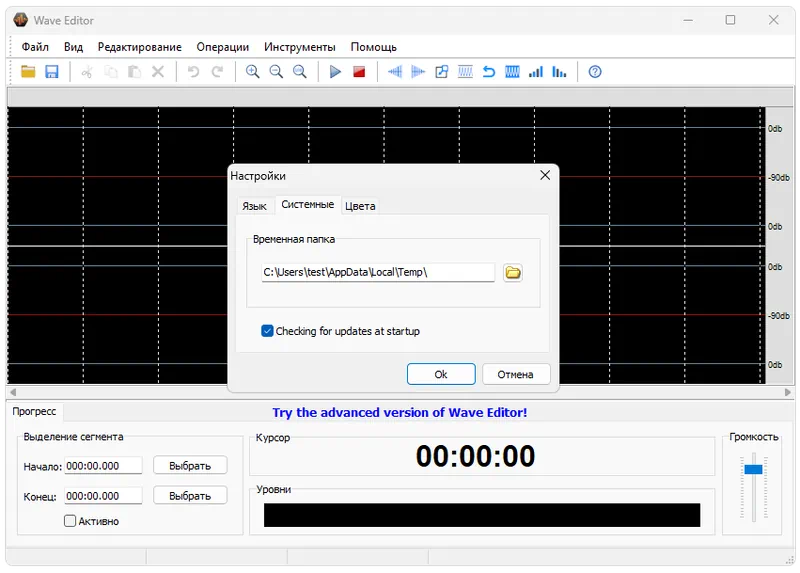This screenshot has width=800, height=573.
Task: Click the Open file folder icon
Action: (x=28, y=72)
